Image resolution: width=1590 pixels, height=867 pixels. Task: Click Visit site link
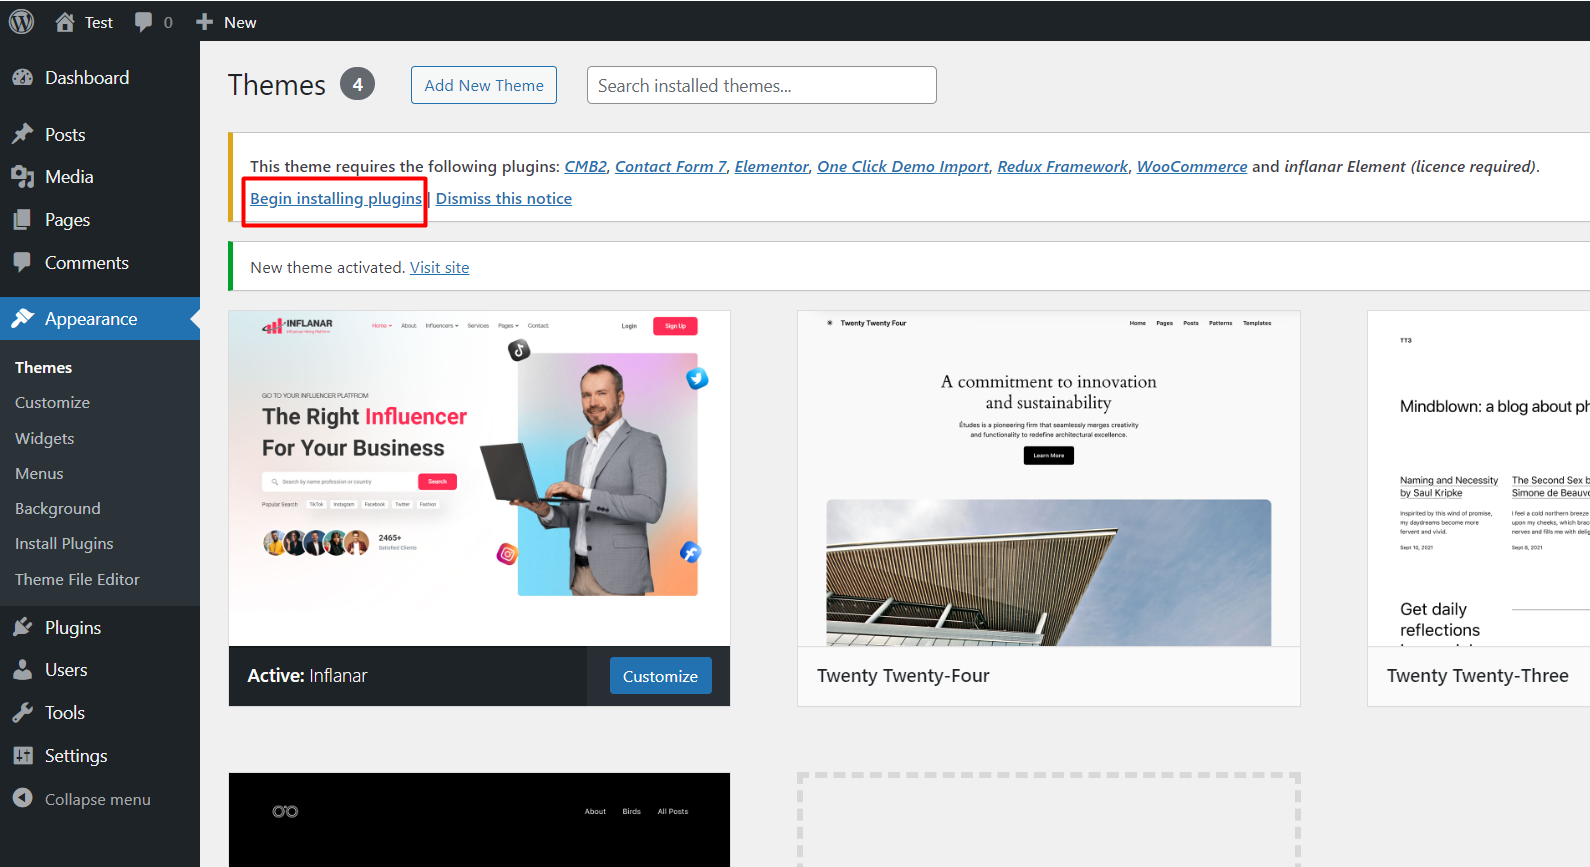tap(439, 268)
